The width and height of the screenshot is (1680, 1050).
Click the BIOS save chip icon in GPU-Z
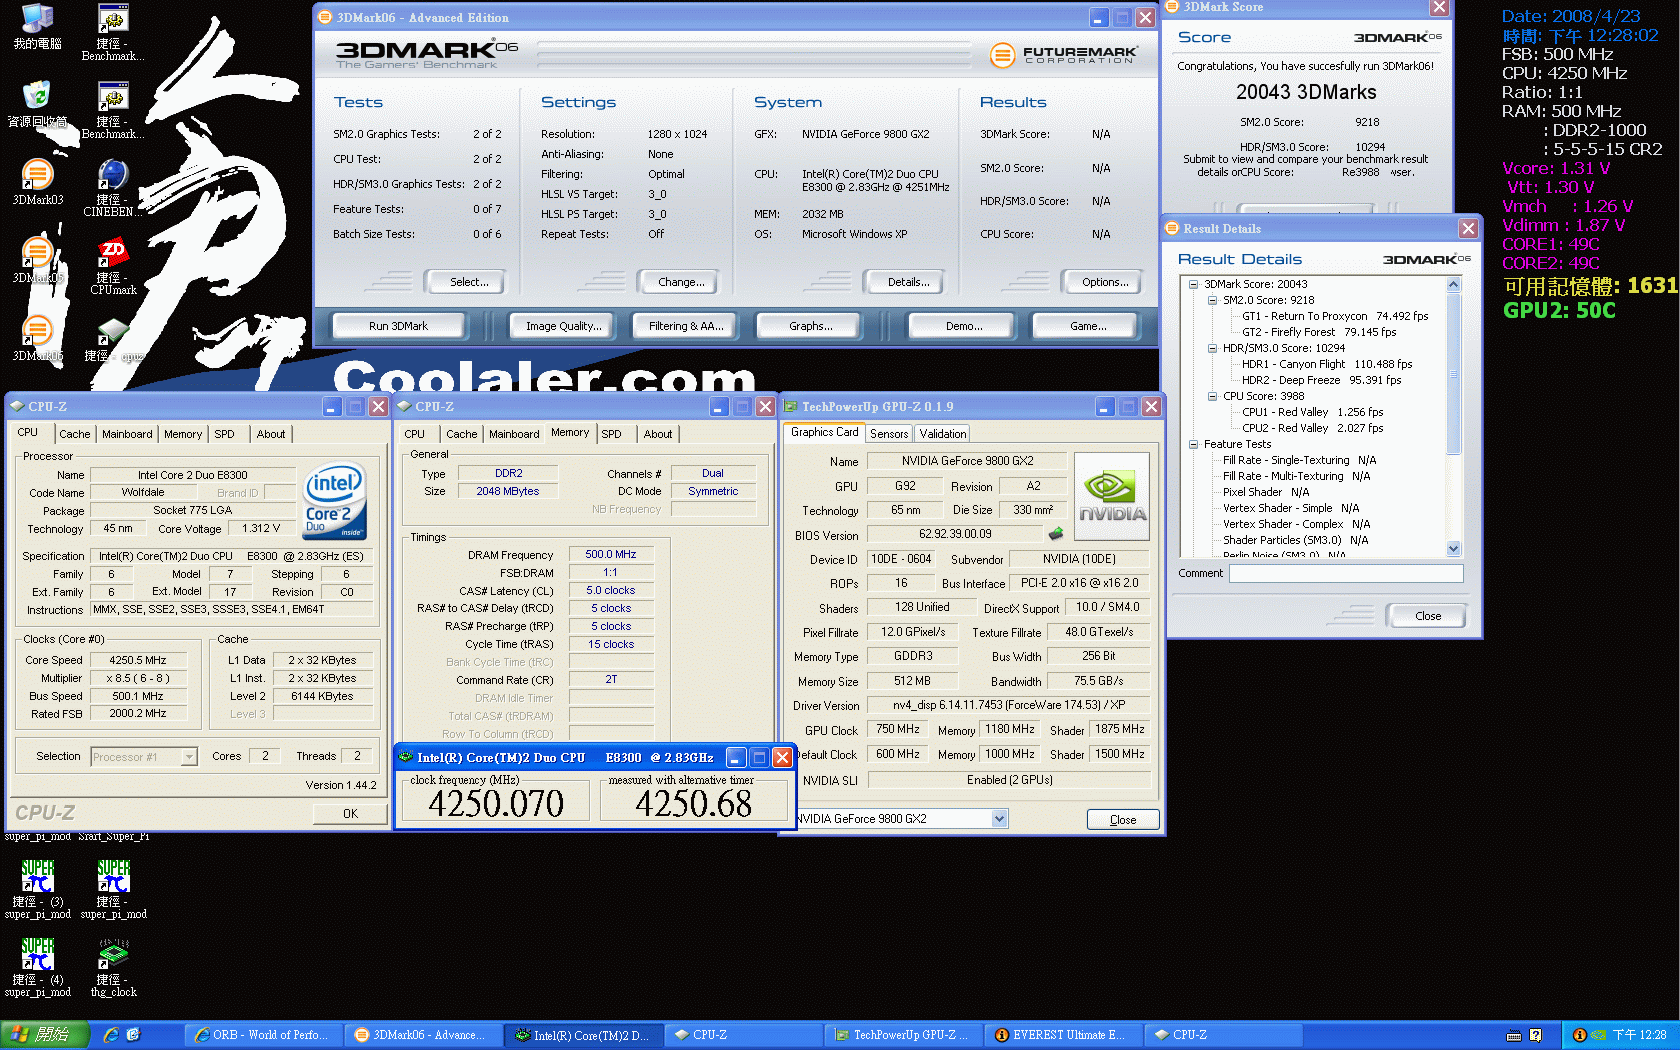[x=1055, y=534]
